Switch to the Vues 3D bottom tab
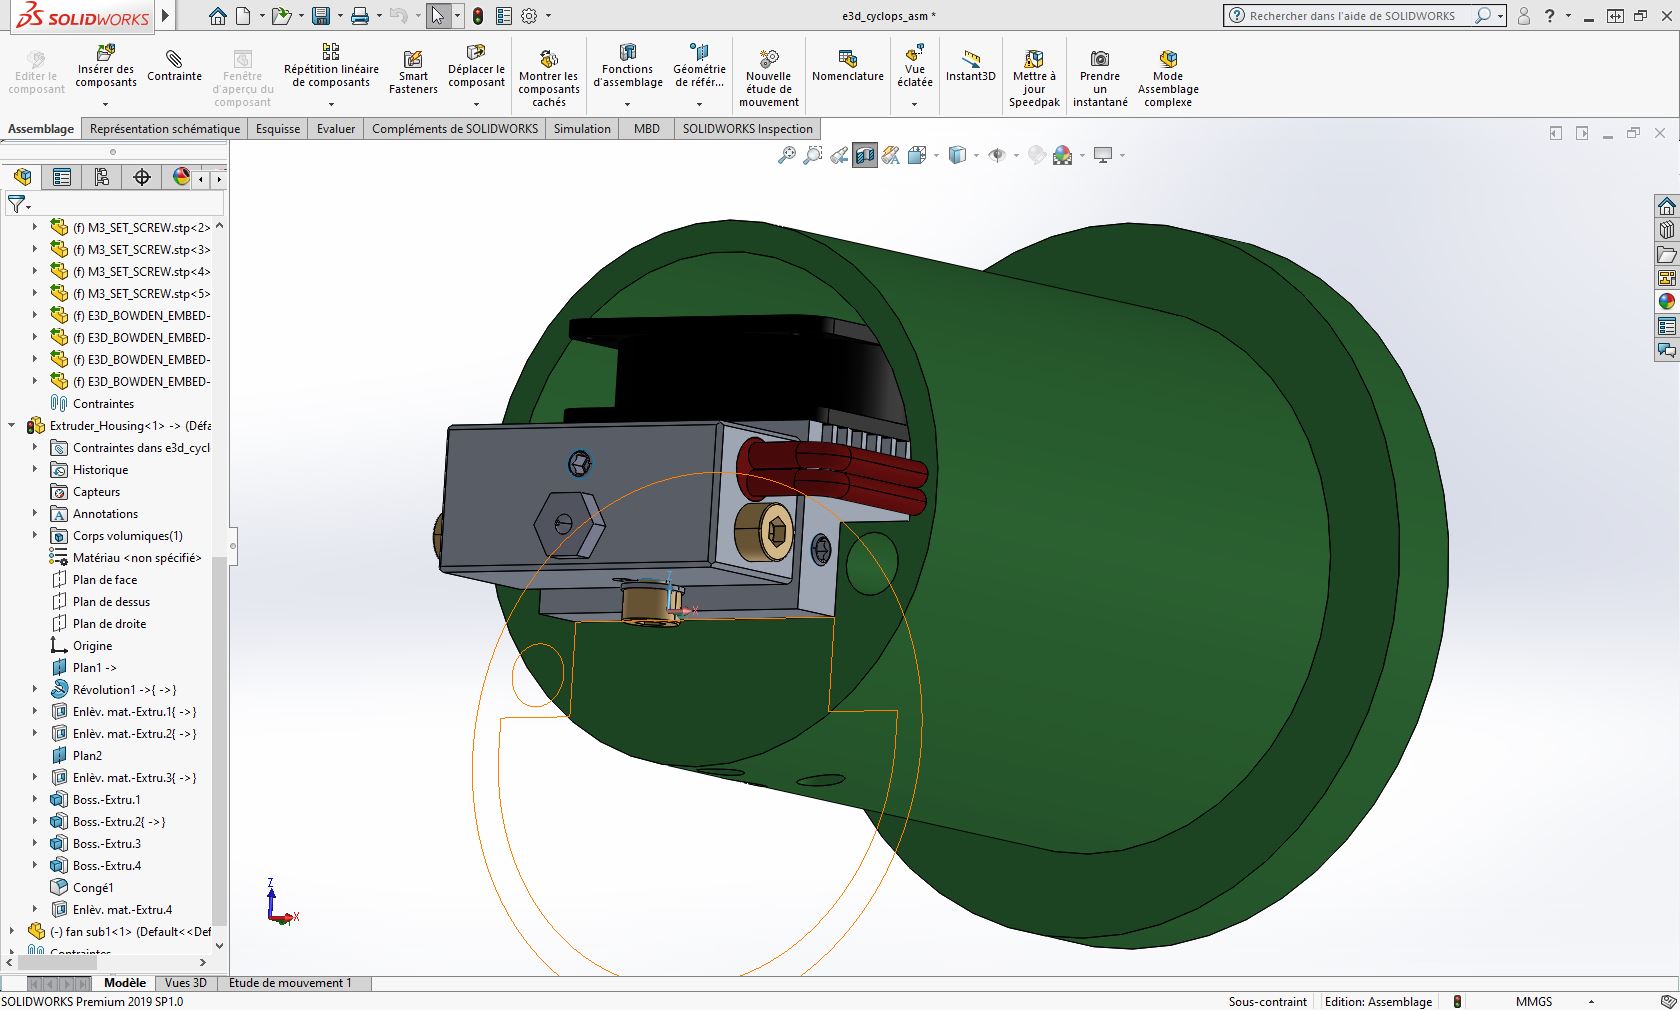 click(185, 983)
